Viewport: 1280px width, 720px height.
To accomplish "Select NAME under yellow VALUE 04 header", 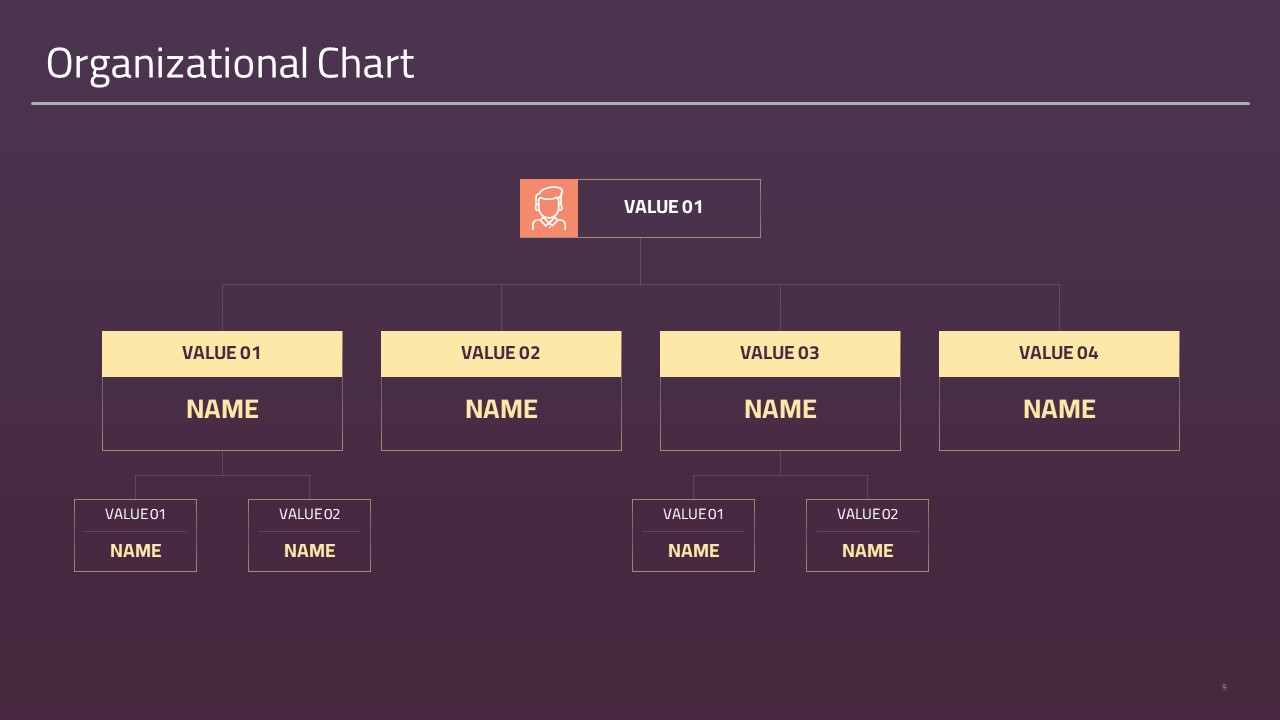I will [x=1059, y=409].
